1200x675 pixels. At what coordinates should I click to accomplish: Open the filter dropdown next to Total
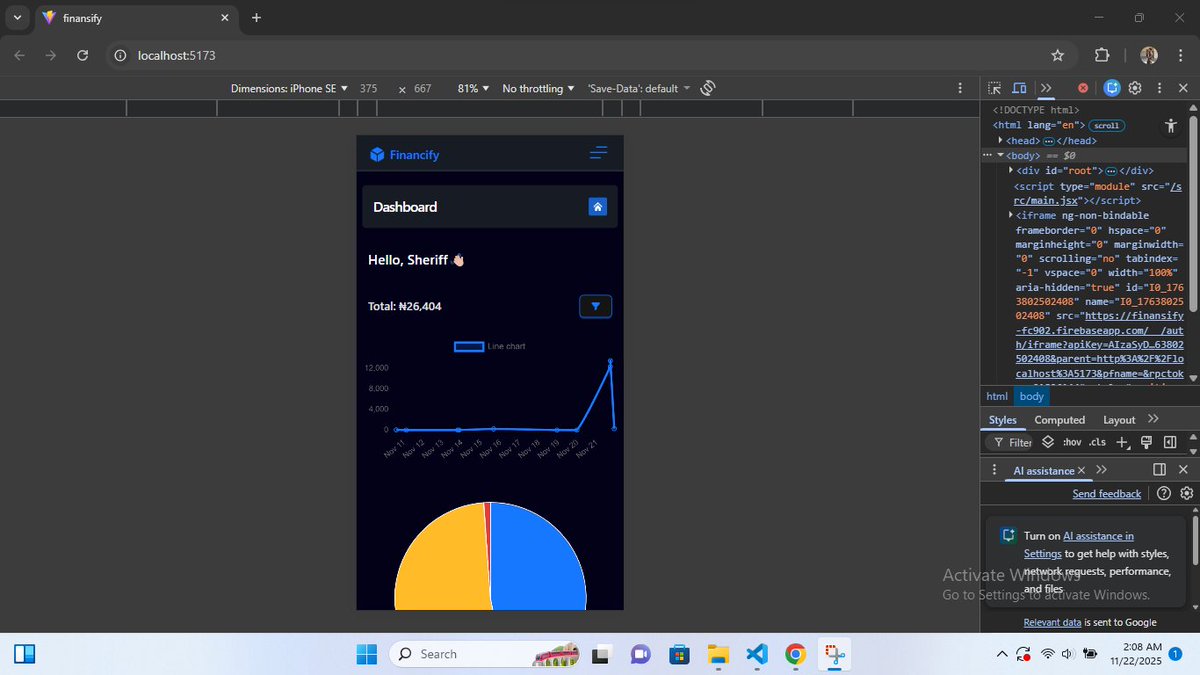[596, 306]
